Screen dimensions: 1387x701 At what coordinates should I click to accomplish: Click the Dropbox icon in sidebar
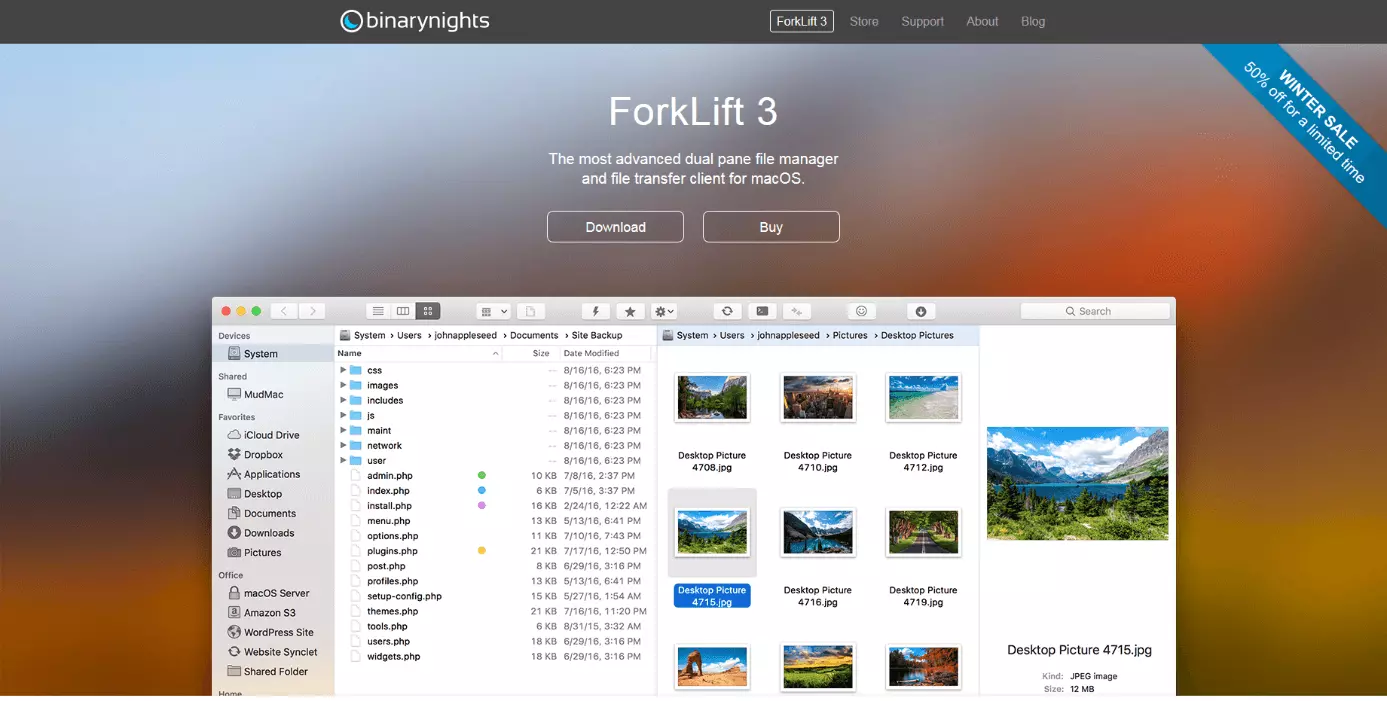click(234, 455)
